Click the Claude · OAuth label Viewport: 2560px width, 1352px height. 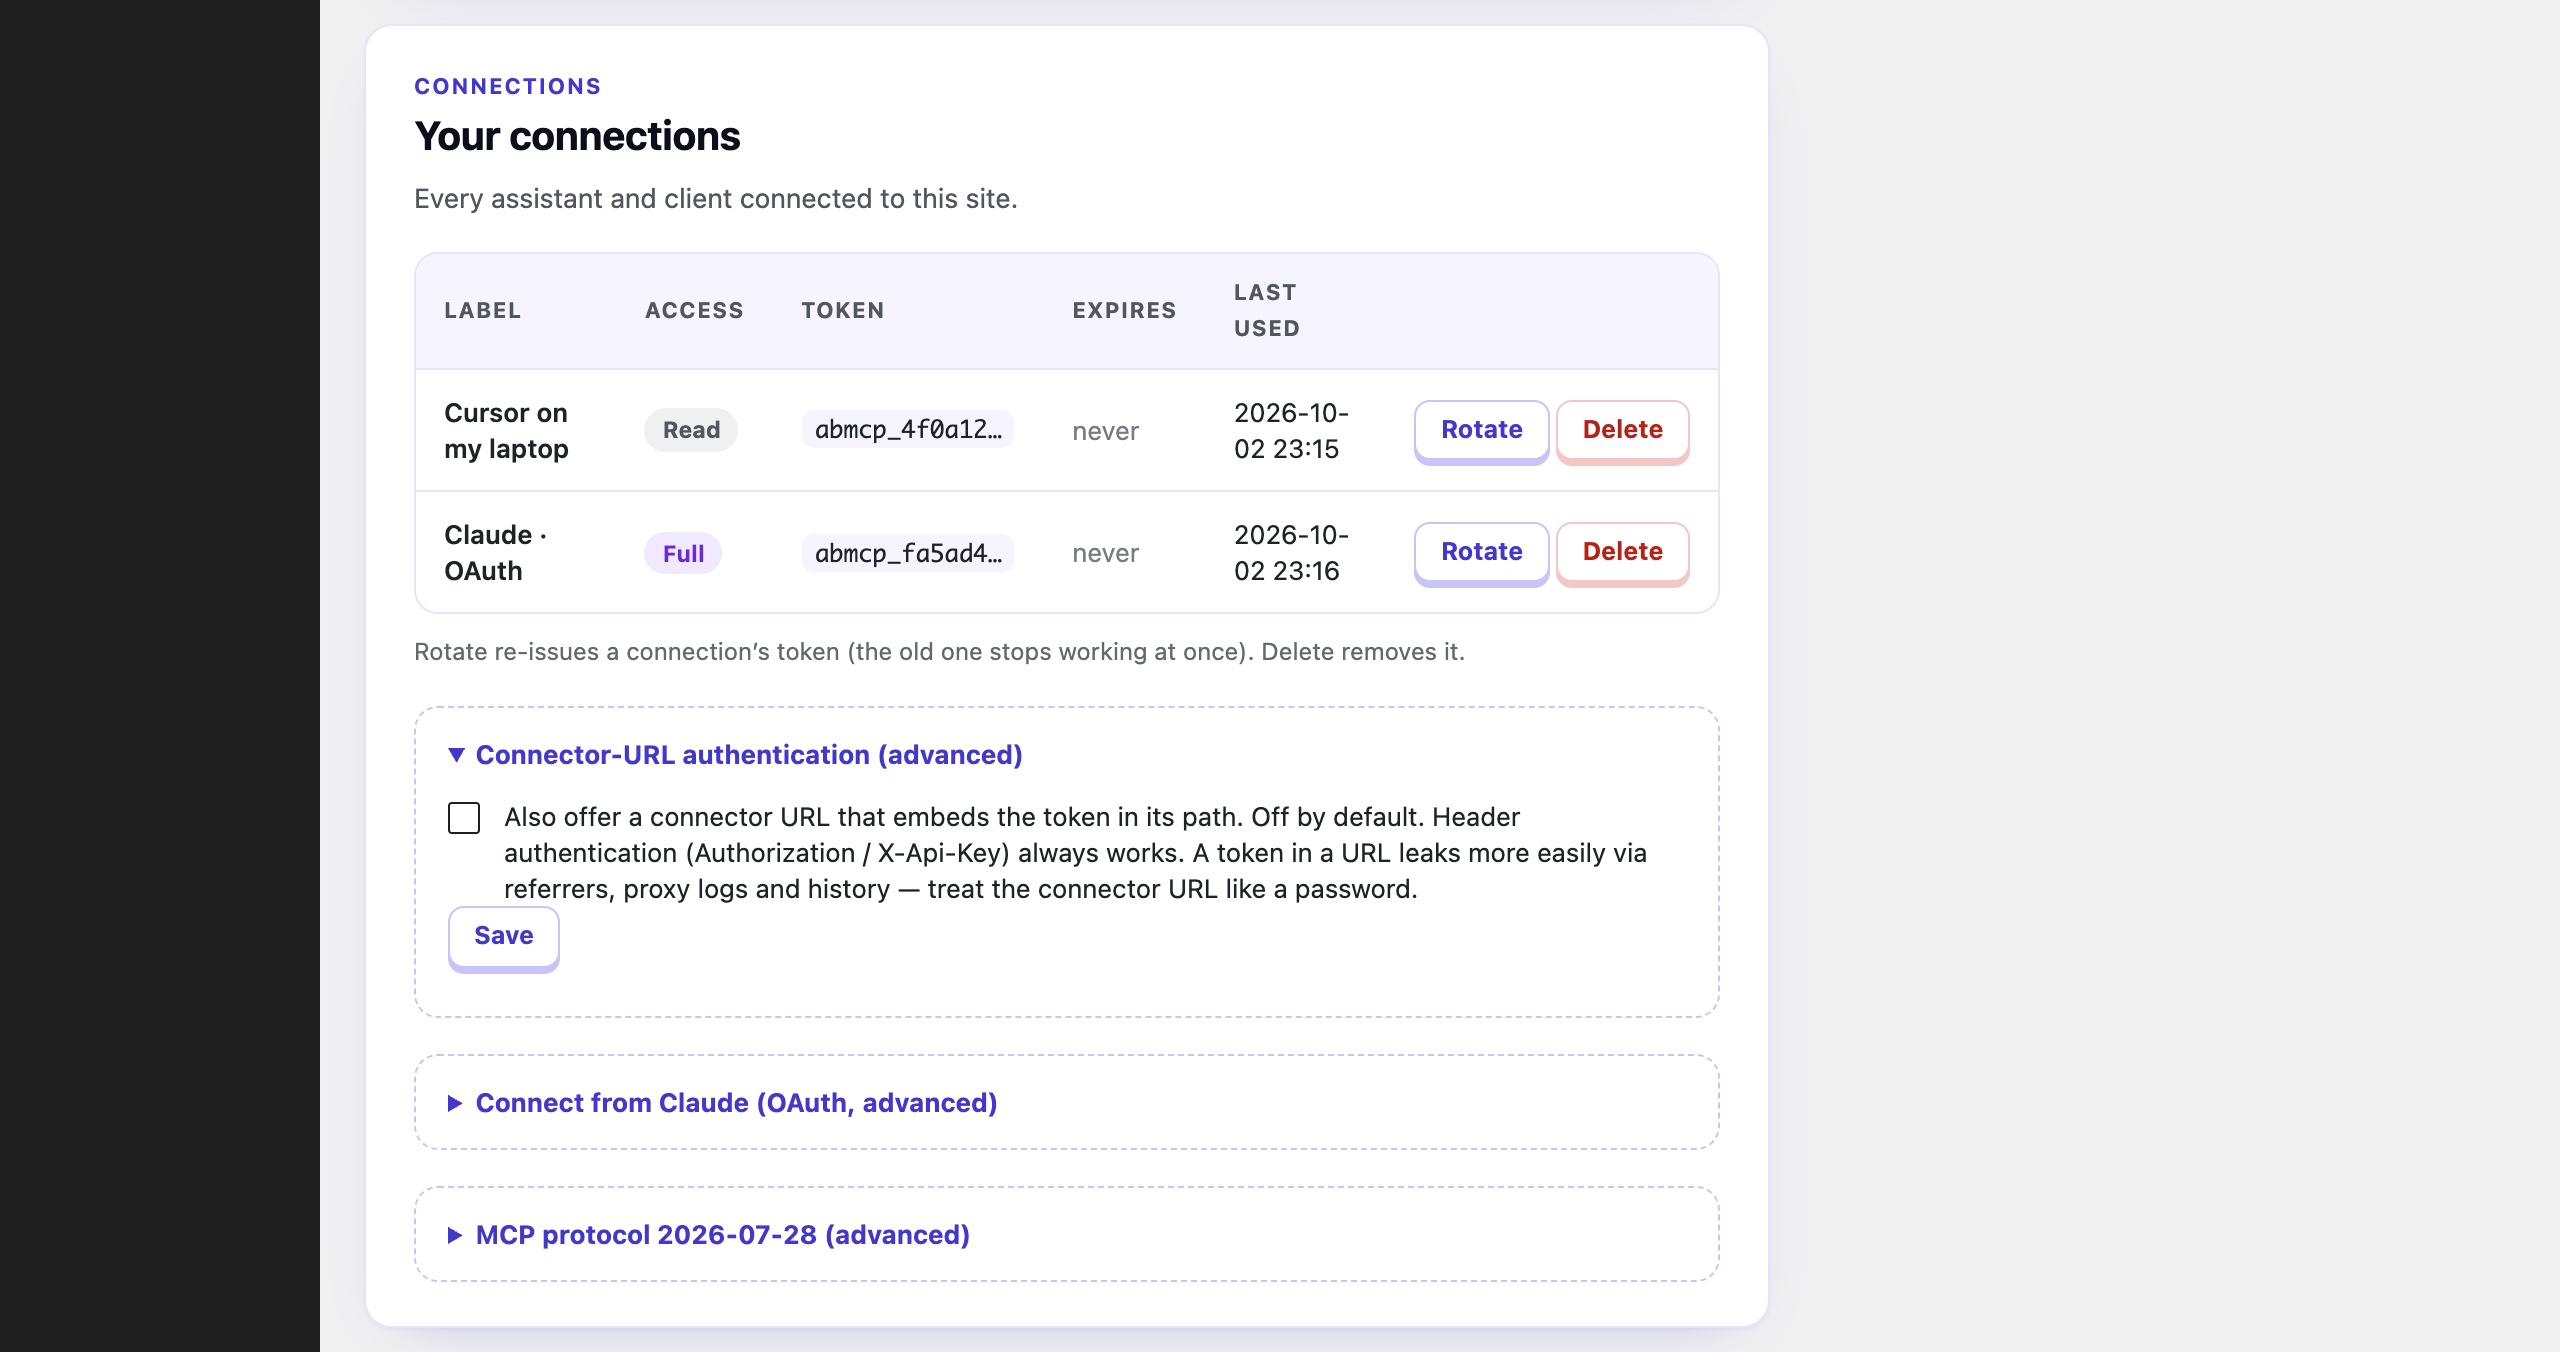coord(495,553)
